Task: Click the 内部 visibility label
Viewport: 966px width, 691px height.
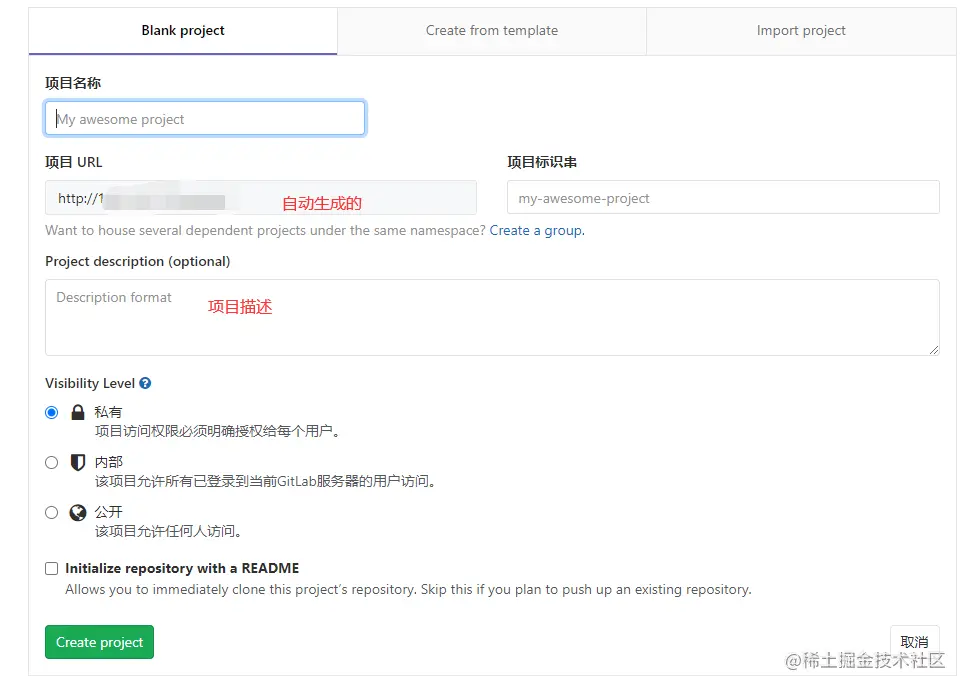Action: (x=108, y=462)
